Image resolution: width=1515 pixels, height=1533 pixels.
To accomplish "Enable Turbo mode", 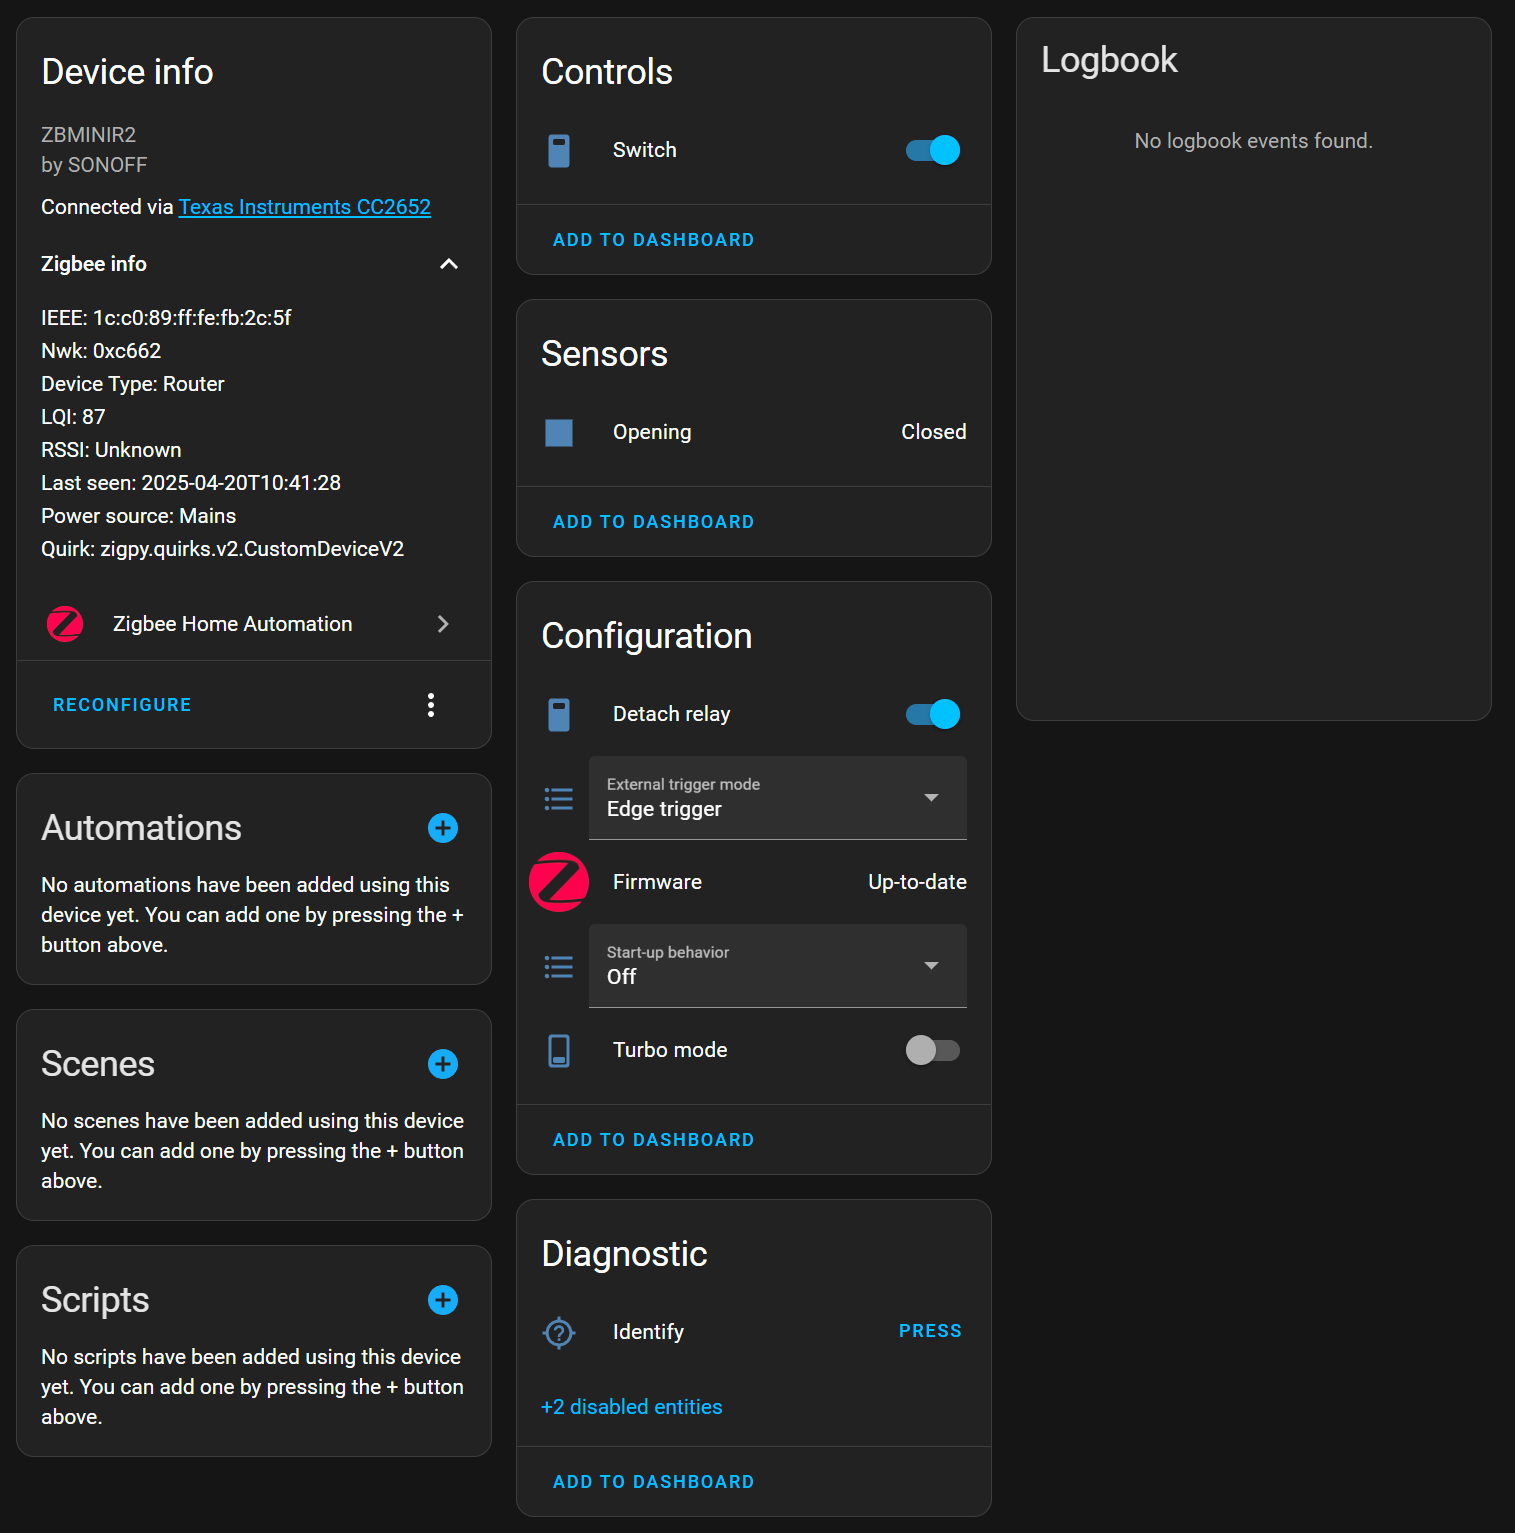I will tap(933, 1050).
